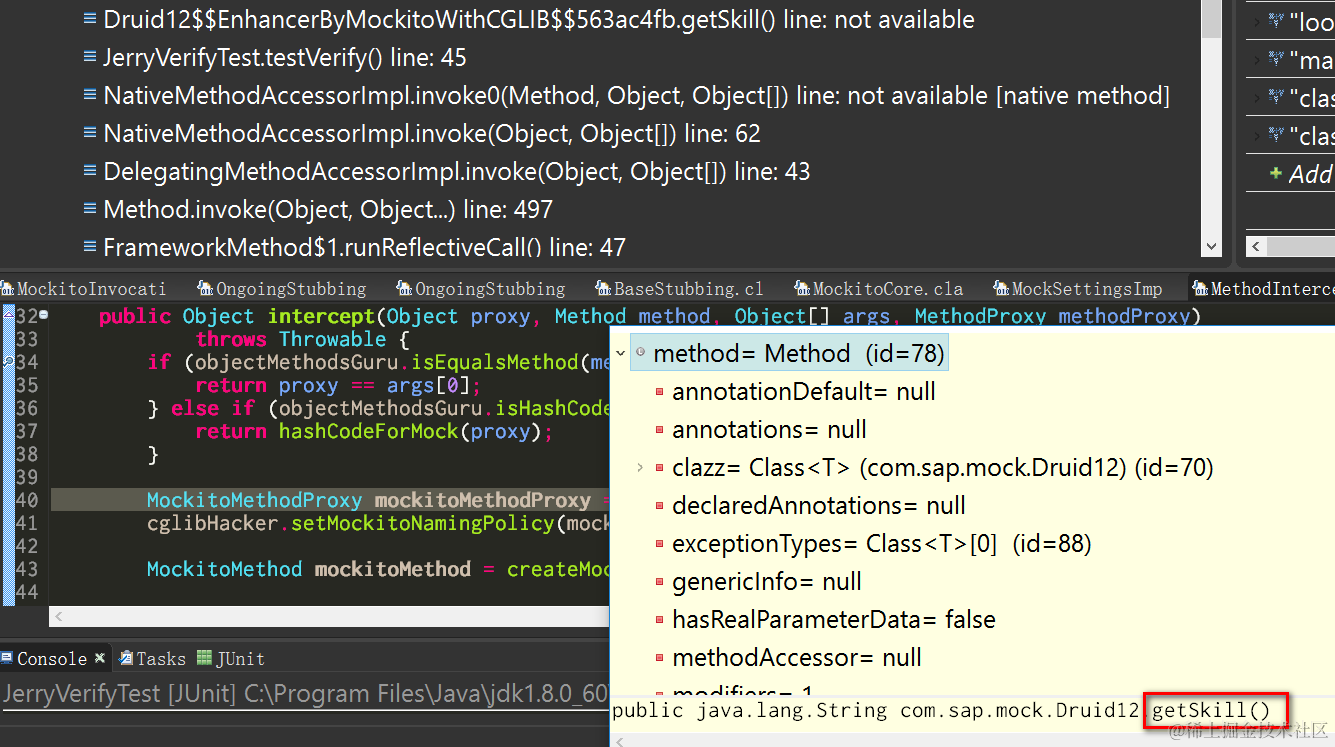The width and height of the screenshot is (1335, 747).
Task: Click the left arrow of popup detail scrollbar
Action: (619, 740)
